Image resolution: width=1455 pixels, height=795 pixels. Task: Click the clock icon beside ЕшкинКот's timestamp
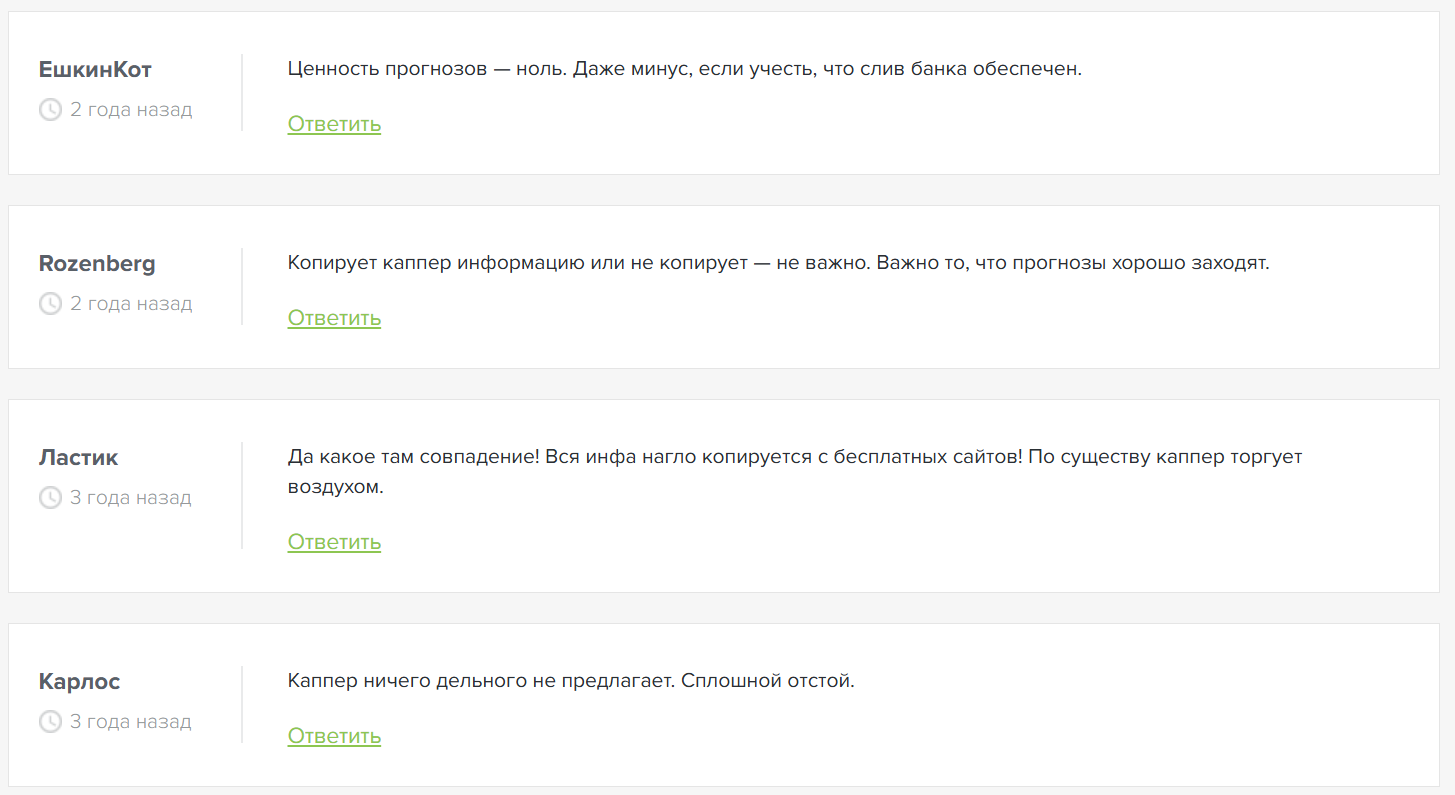[x=49, y=109]
